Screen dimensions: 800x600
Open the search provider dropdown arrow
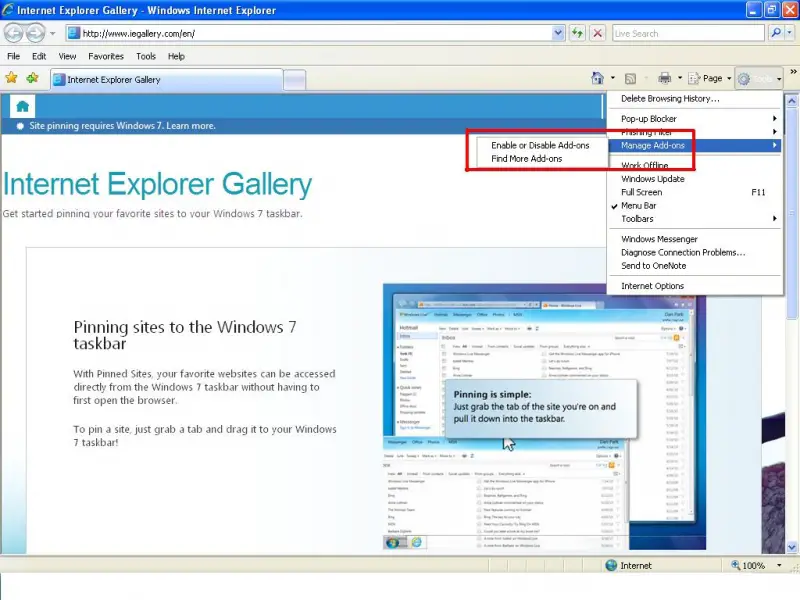pyautogui.click(x=789, y=33)
